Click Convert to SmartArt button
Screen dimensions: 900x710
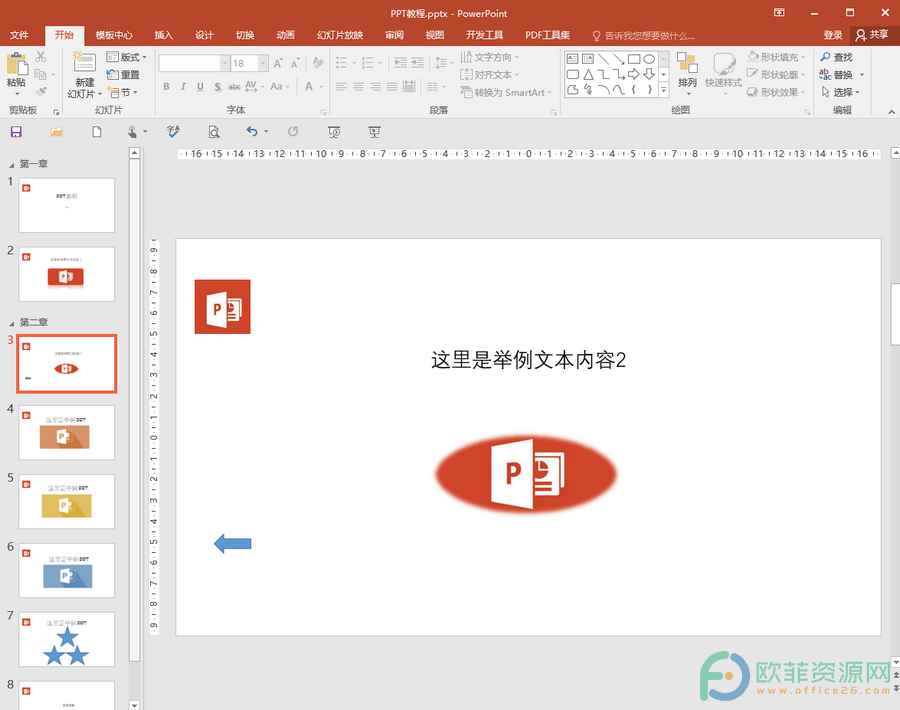coord(505,92)
